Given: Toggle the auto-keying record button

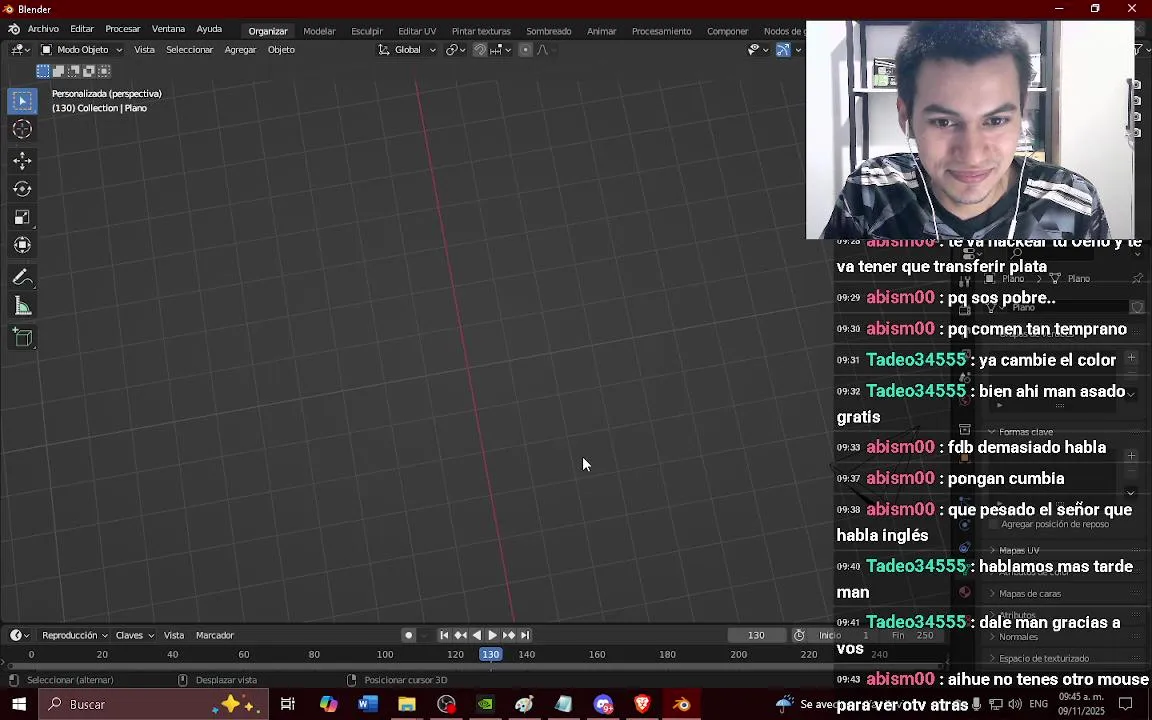Looking at the screenshot, I should click(x=408, y=636).
